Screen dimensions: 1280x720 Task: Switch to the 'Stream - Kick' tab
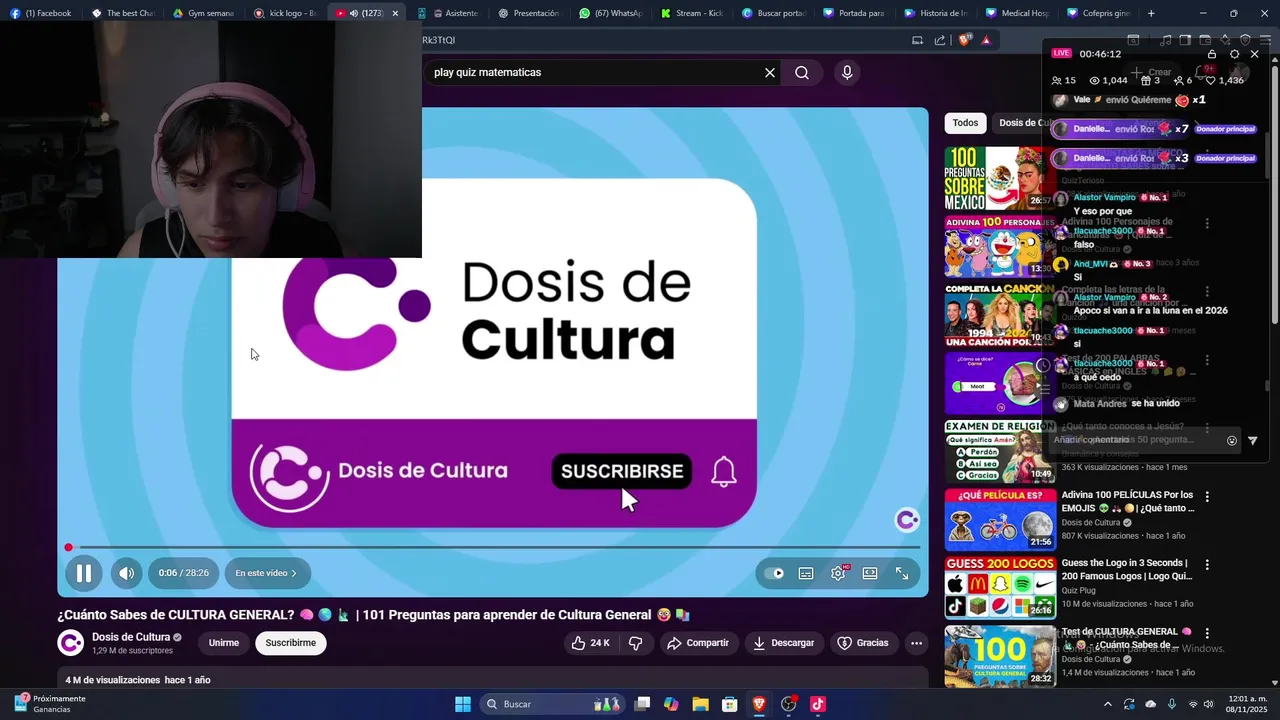[691, 13]
